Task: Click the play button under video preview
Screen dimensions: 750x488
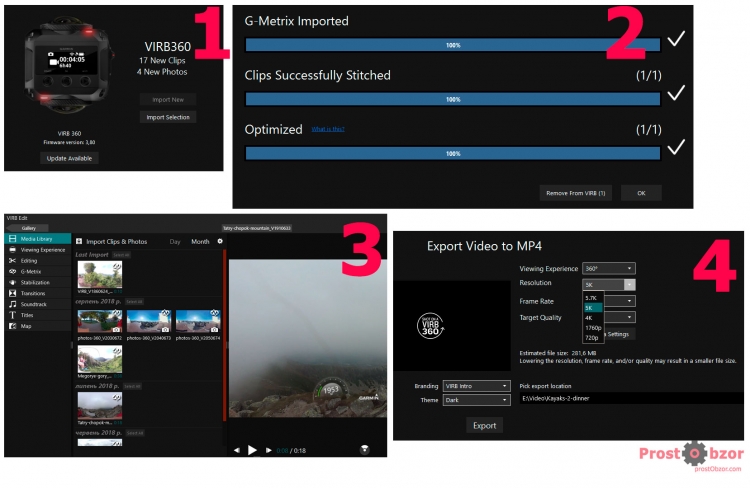Action: pos(252,450)
